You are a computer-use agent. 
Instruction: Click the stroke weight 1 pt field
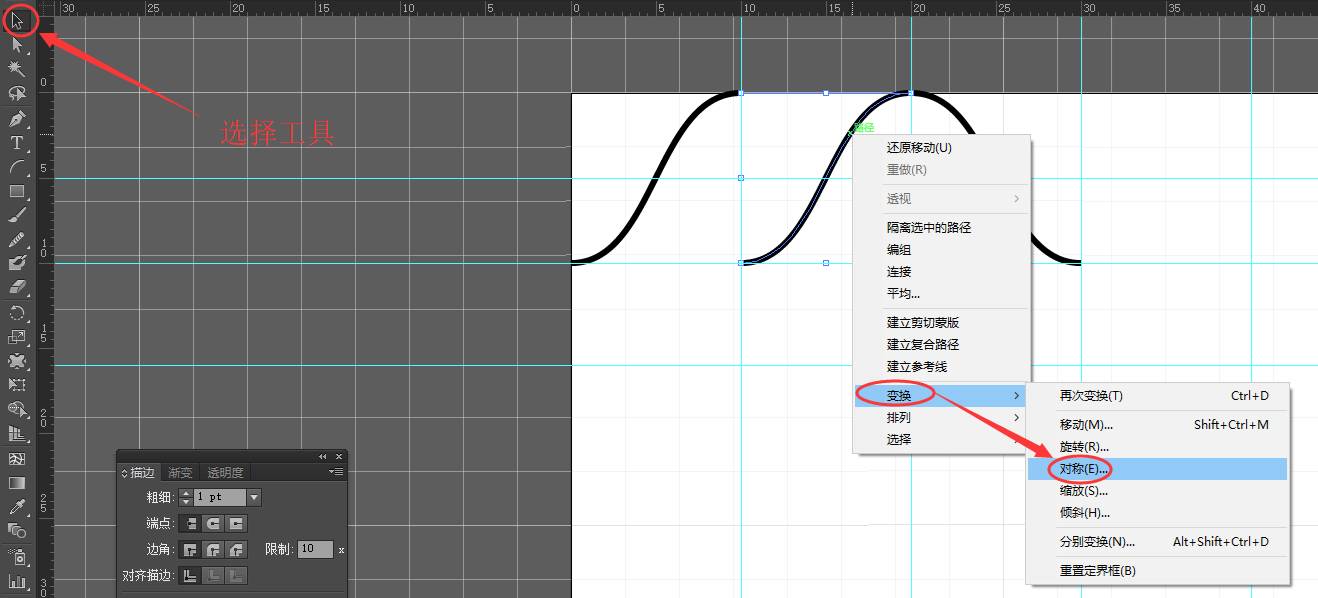tap(219, 497)
